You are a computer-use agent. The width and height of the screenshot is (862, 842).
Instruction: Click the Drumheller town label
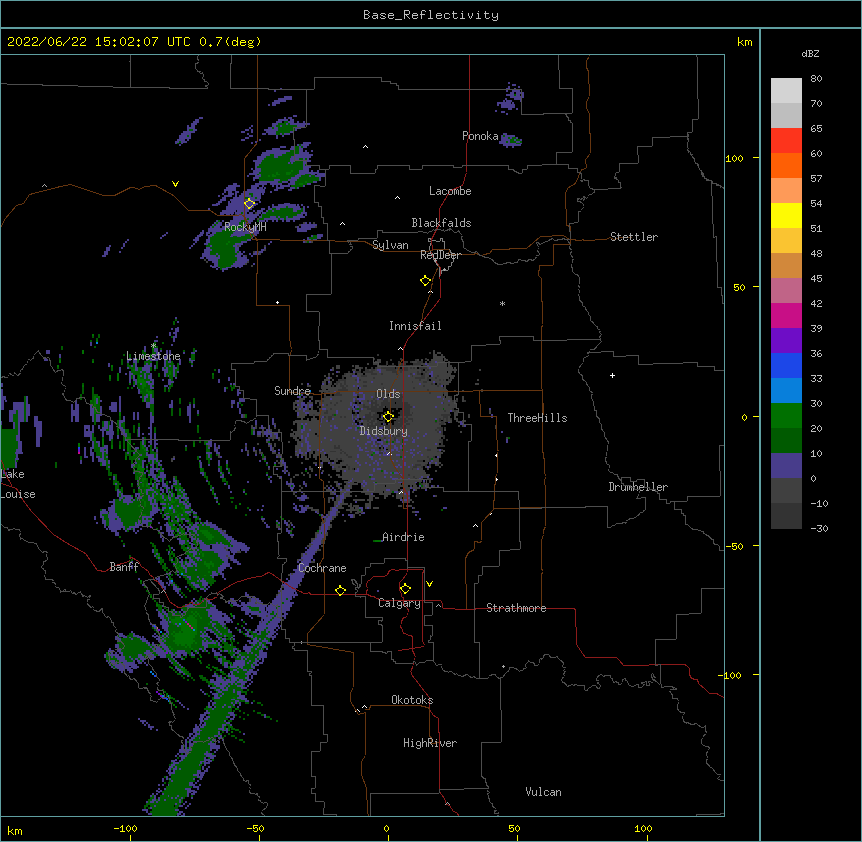[638, 487]
